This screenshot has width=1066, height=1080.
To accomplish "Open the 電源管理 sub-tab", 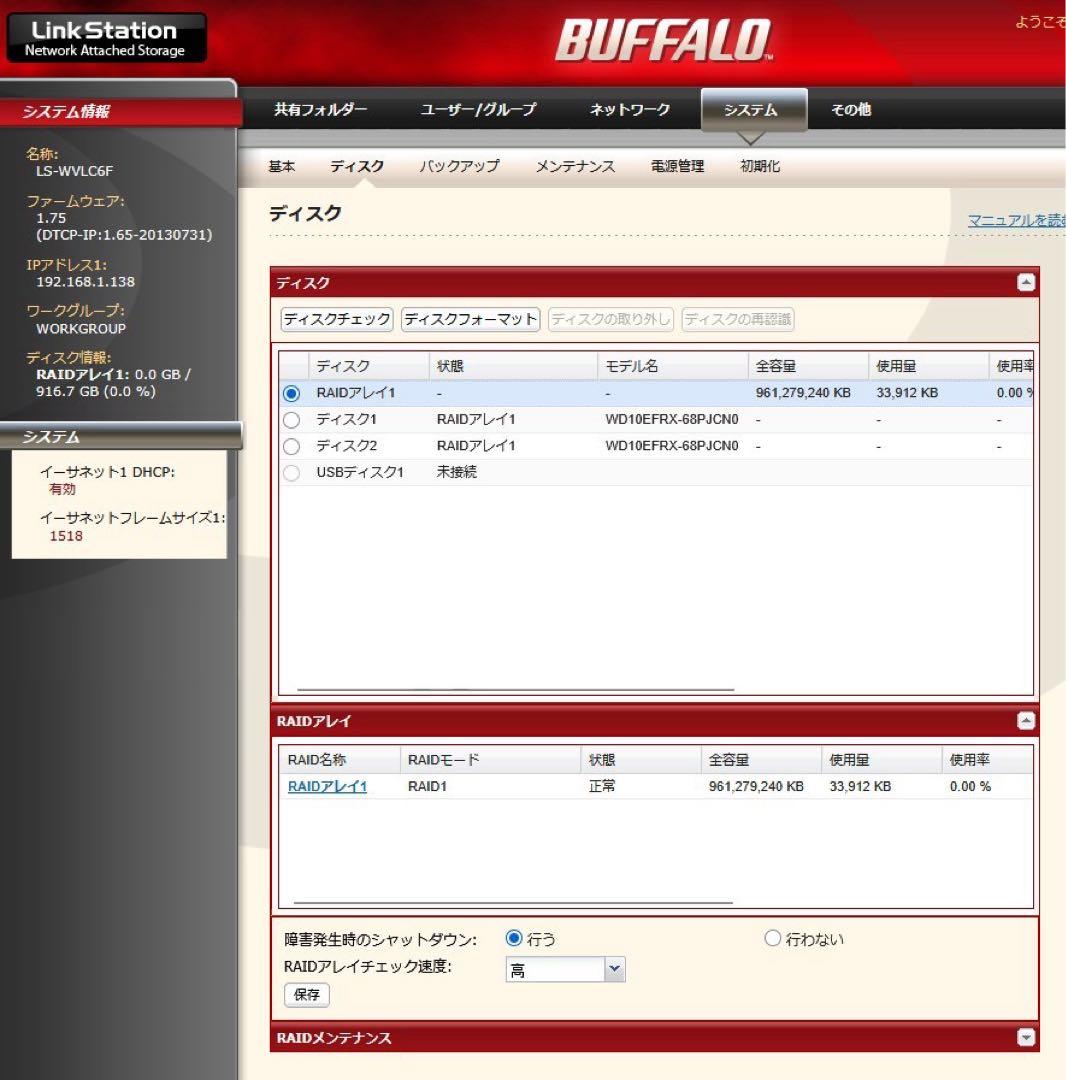I will (x=679, y=166).
